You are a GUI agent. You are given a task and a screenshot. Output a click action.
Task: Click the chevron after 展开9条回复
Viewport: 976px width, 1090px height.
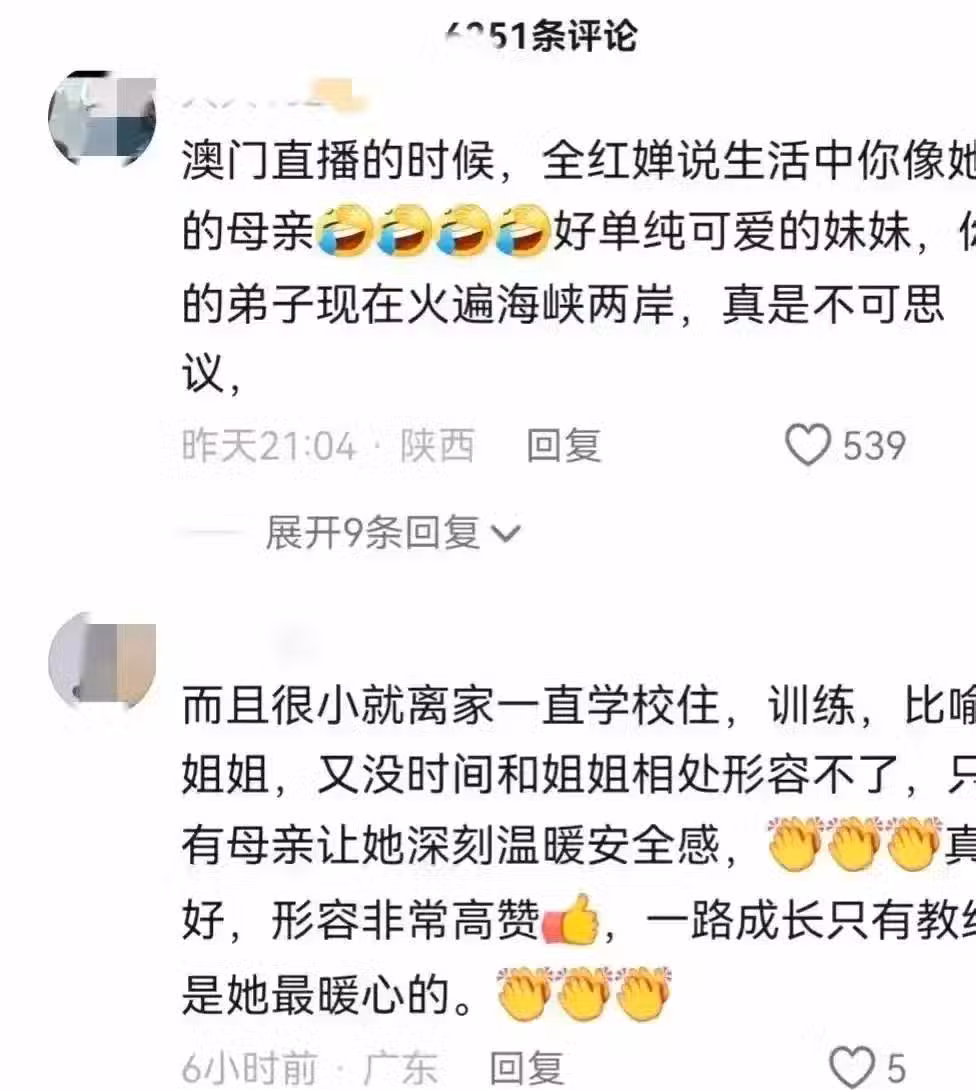[505, 533]
